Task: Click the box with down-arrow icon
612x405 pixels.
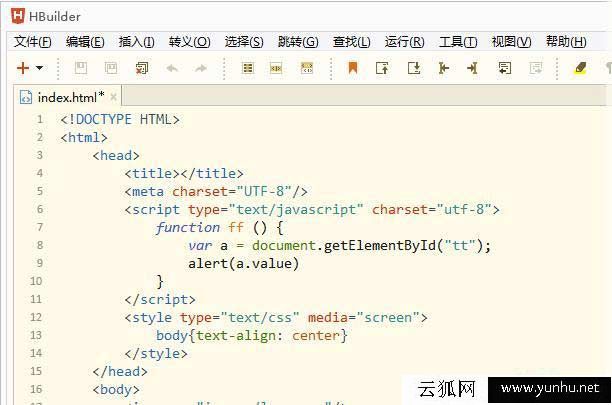Action: (414, 68)
